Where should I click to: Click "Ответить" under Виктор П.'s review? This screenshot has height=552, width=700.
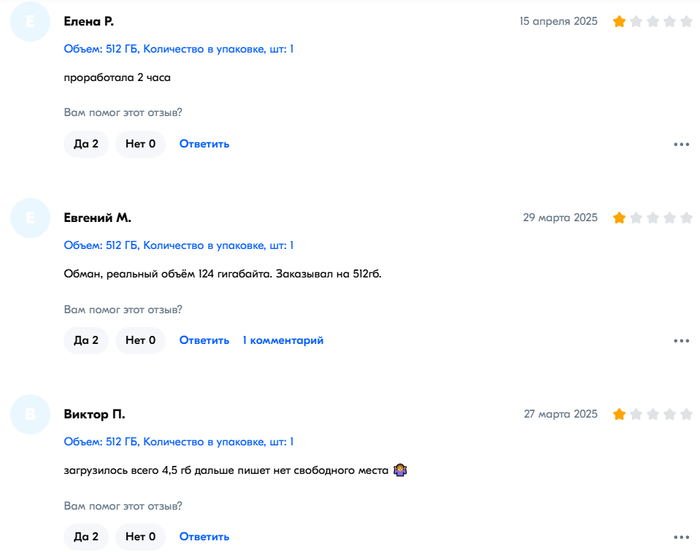[x=204, y=537]
